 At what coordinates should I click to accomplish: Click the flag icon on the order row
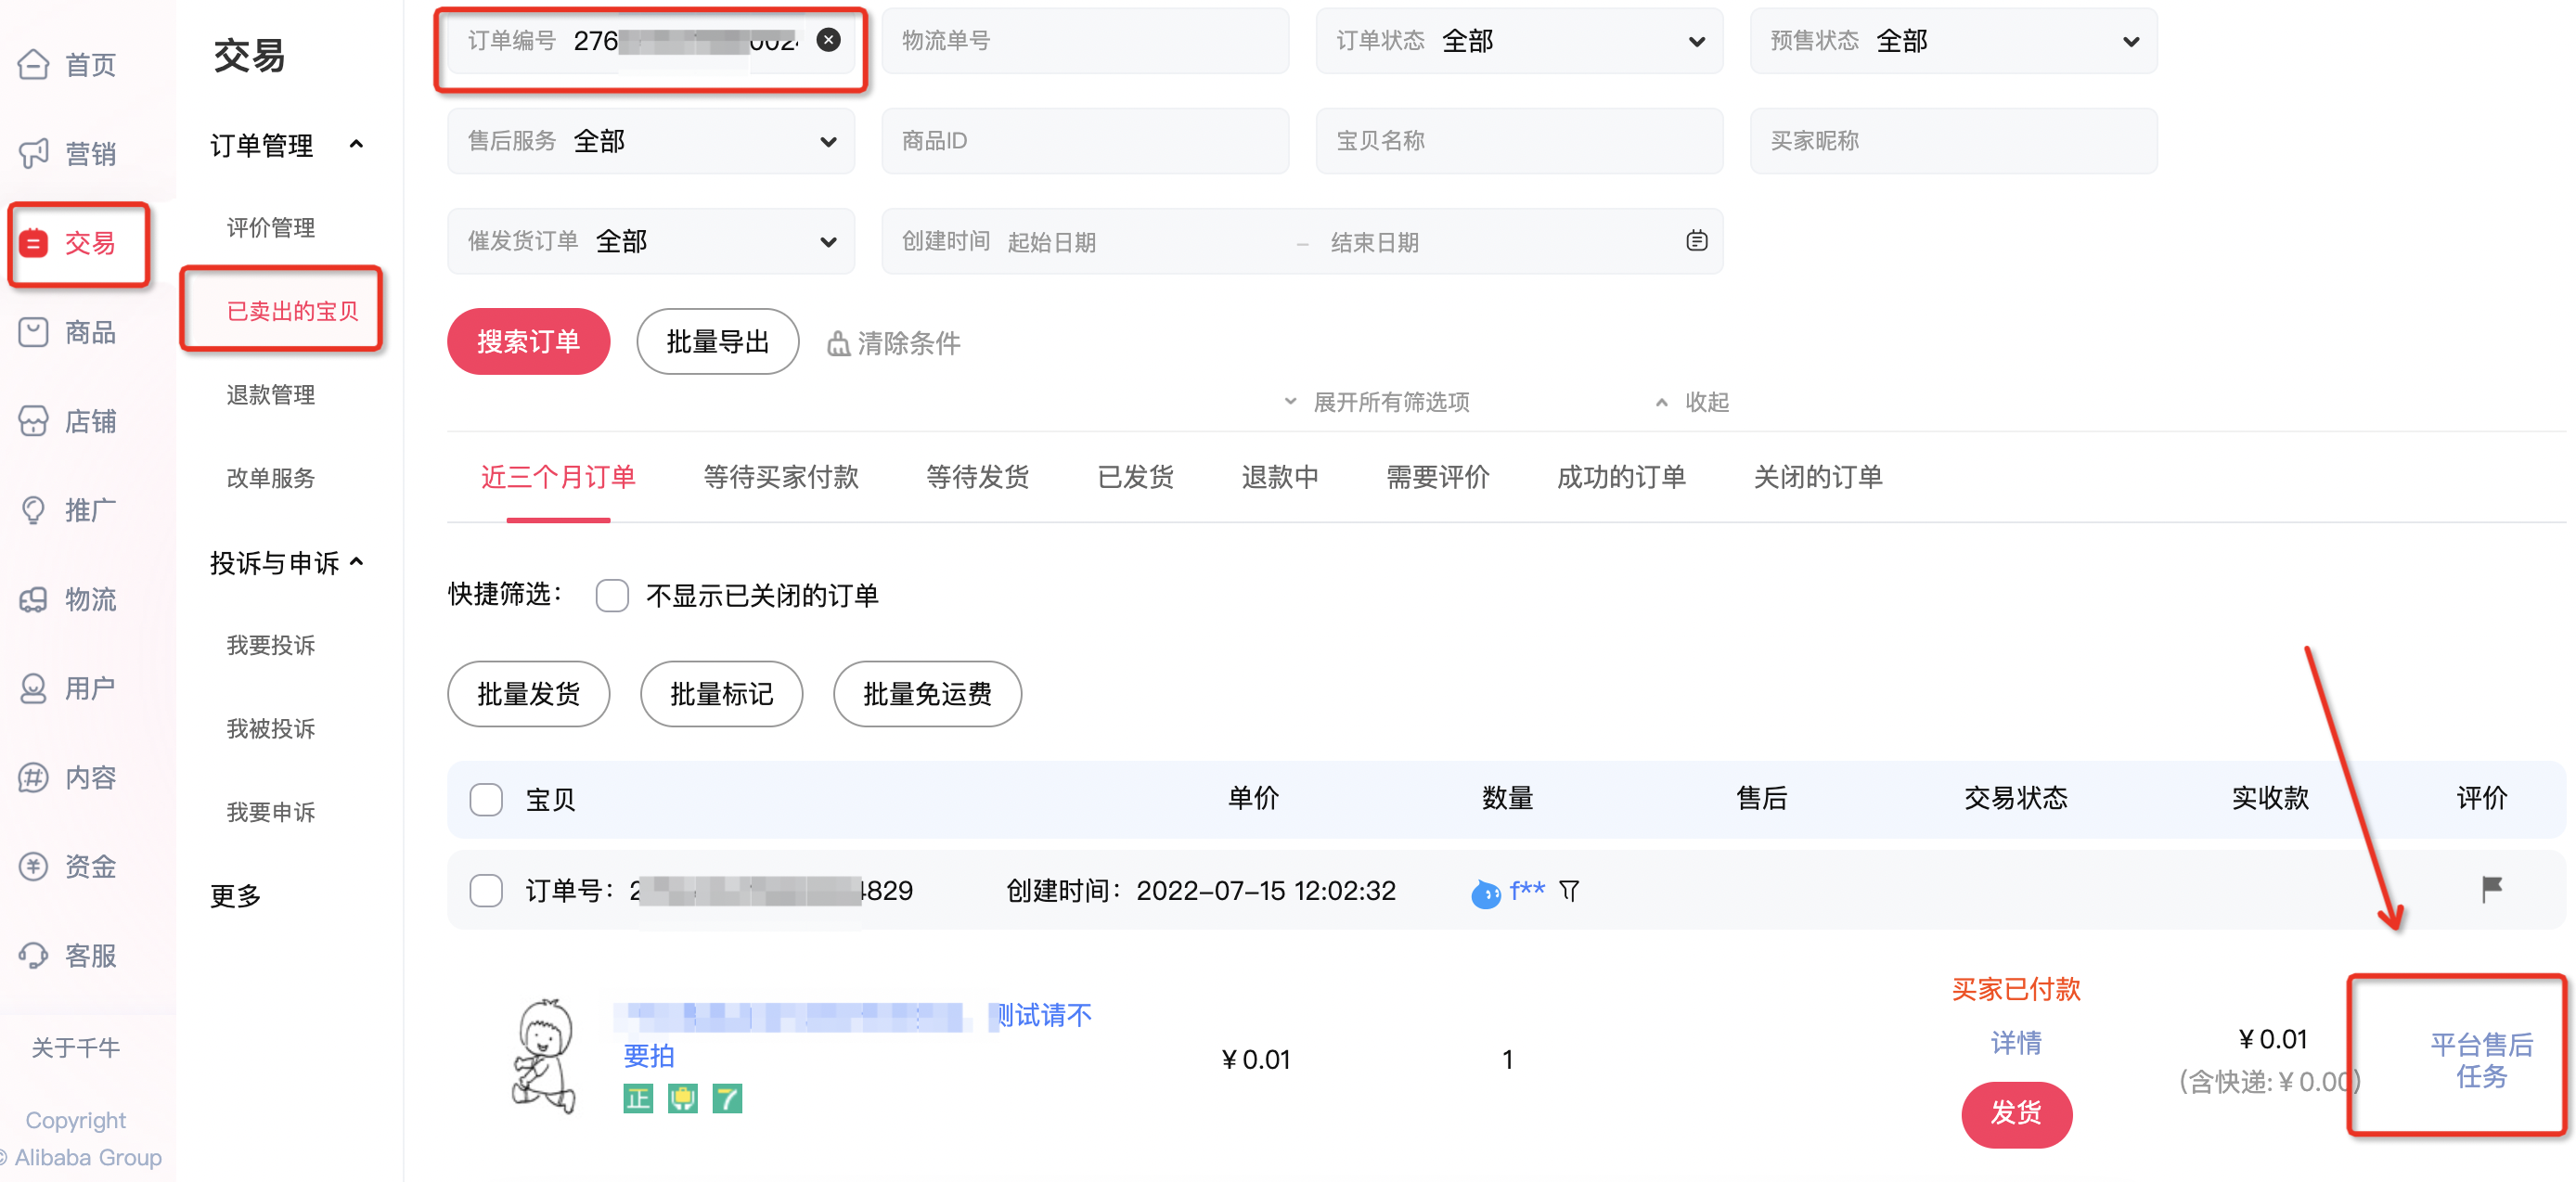click(2492, 887)
